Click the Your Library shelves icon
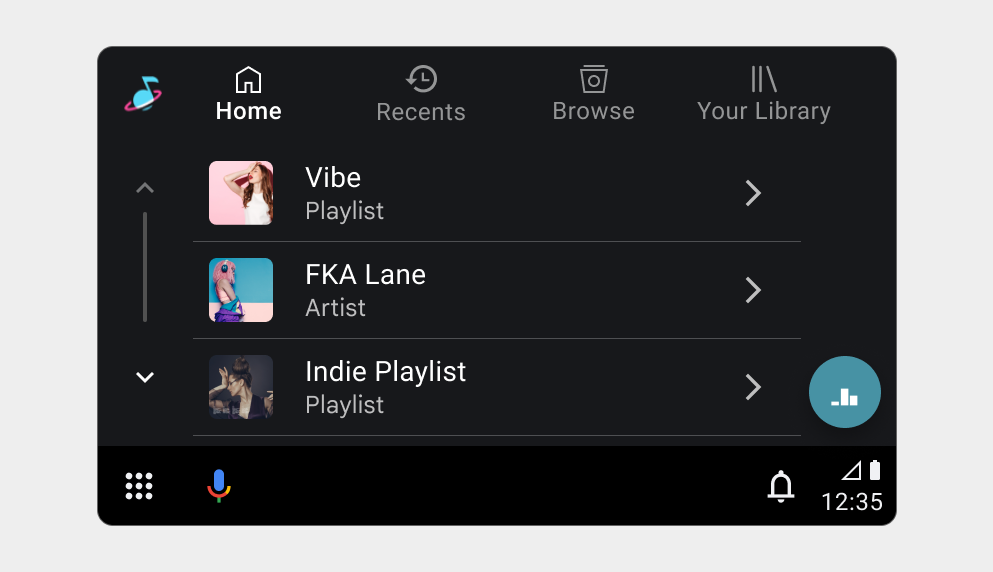The image size is (993, 572). (764, 80)
